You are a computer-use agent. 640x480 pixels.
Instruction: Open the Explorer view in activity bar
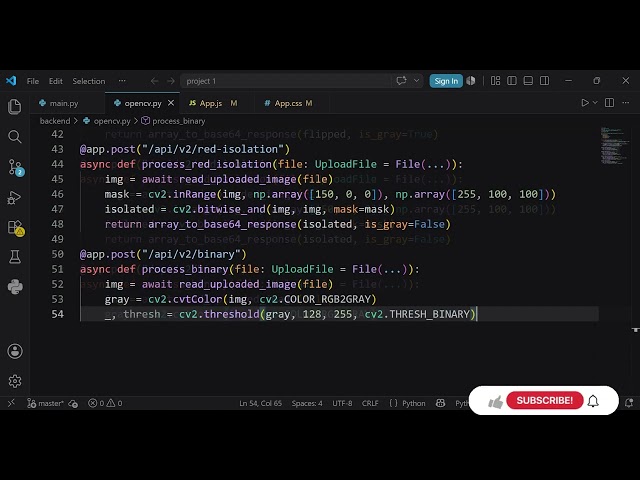tap(15, 107)
